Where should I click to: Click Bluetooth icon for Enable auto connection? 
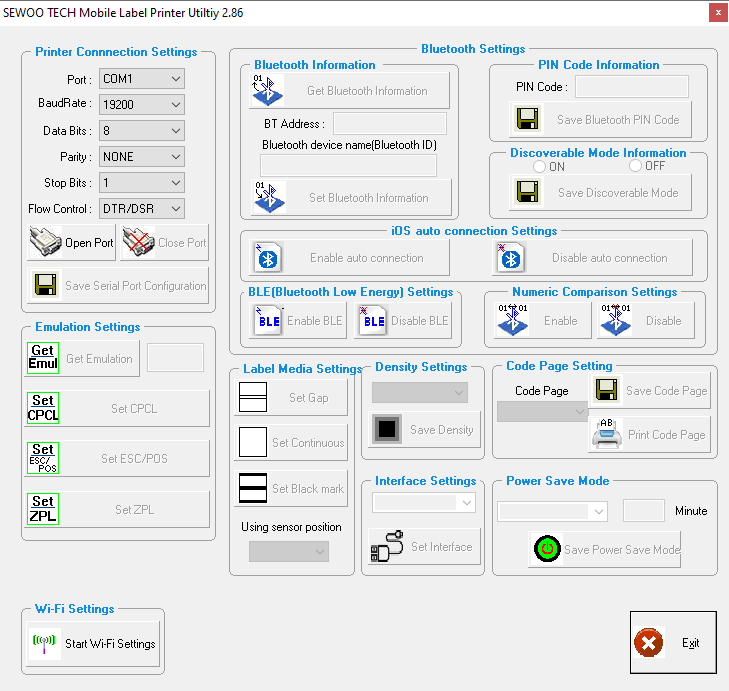pyautogui.click(x=268, y=257)
